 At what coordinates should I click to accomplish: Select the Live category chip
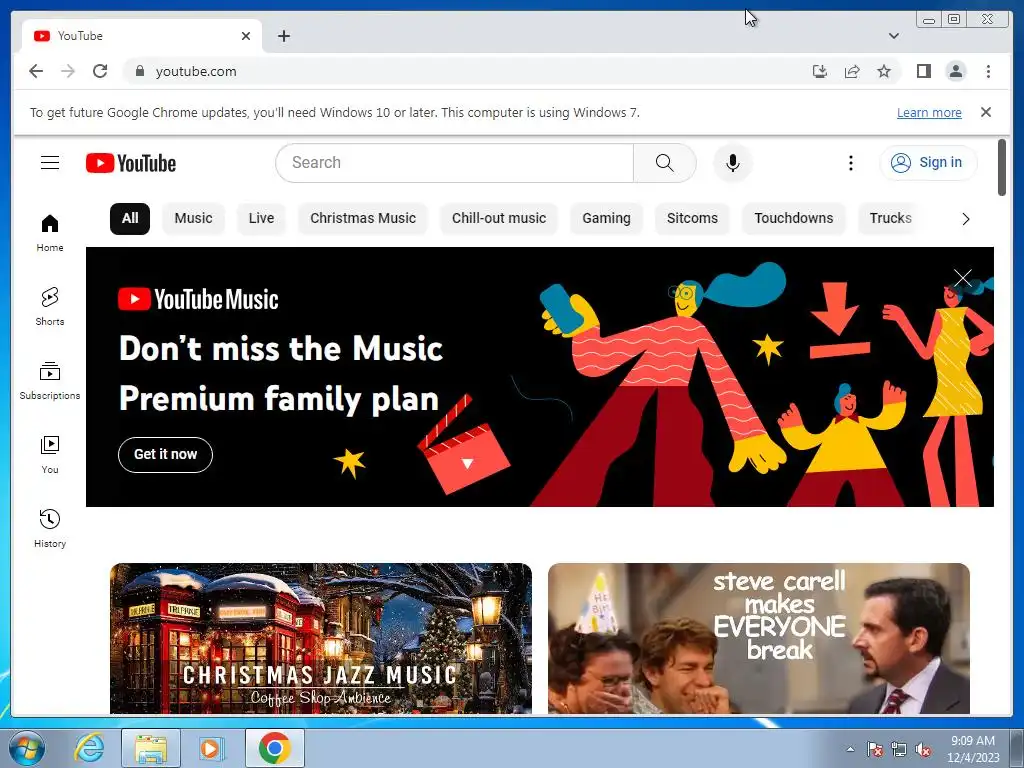261,218
